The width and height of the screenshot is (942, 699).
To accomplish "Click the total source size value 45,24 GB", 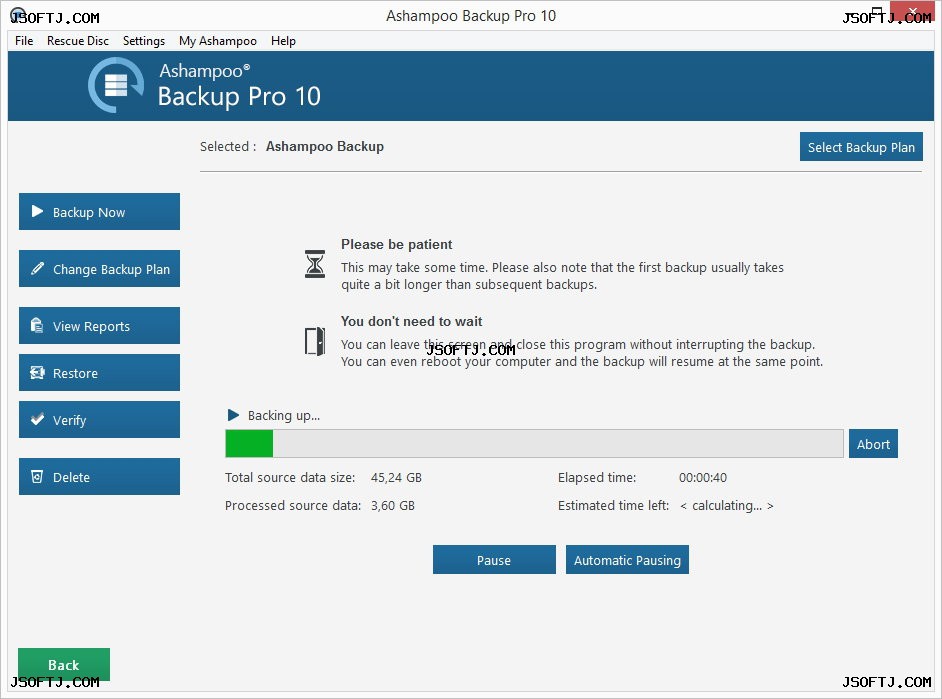I will 397,477.
